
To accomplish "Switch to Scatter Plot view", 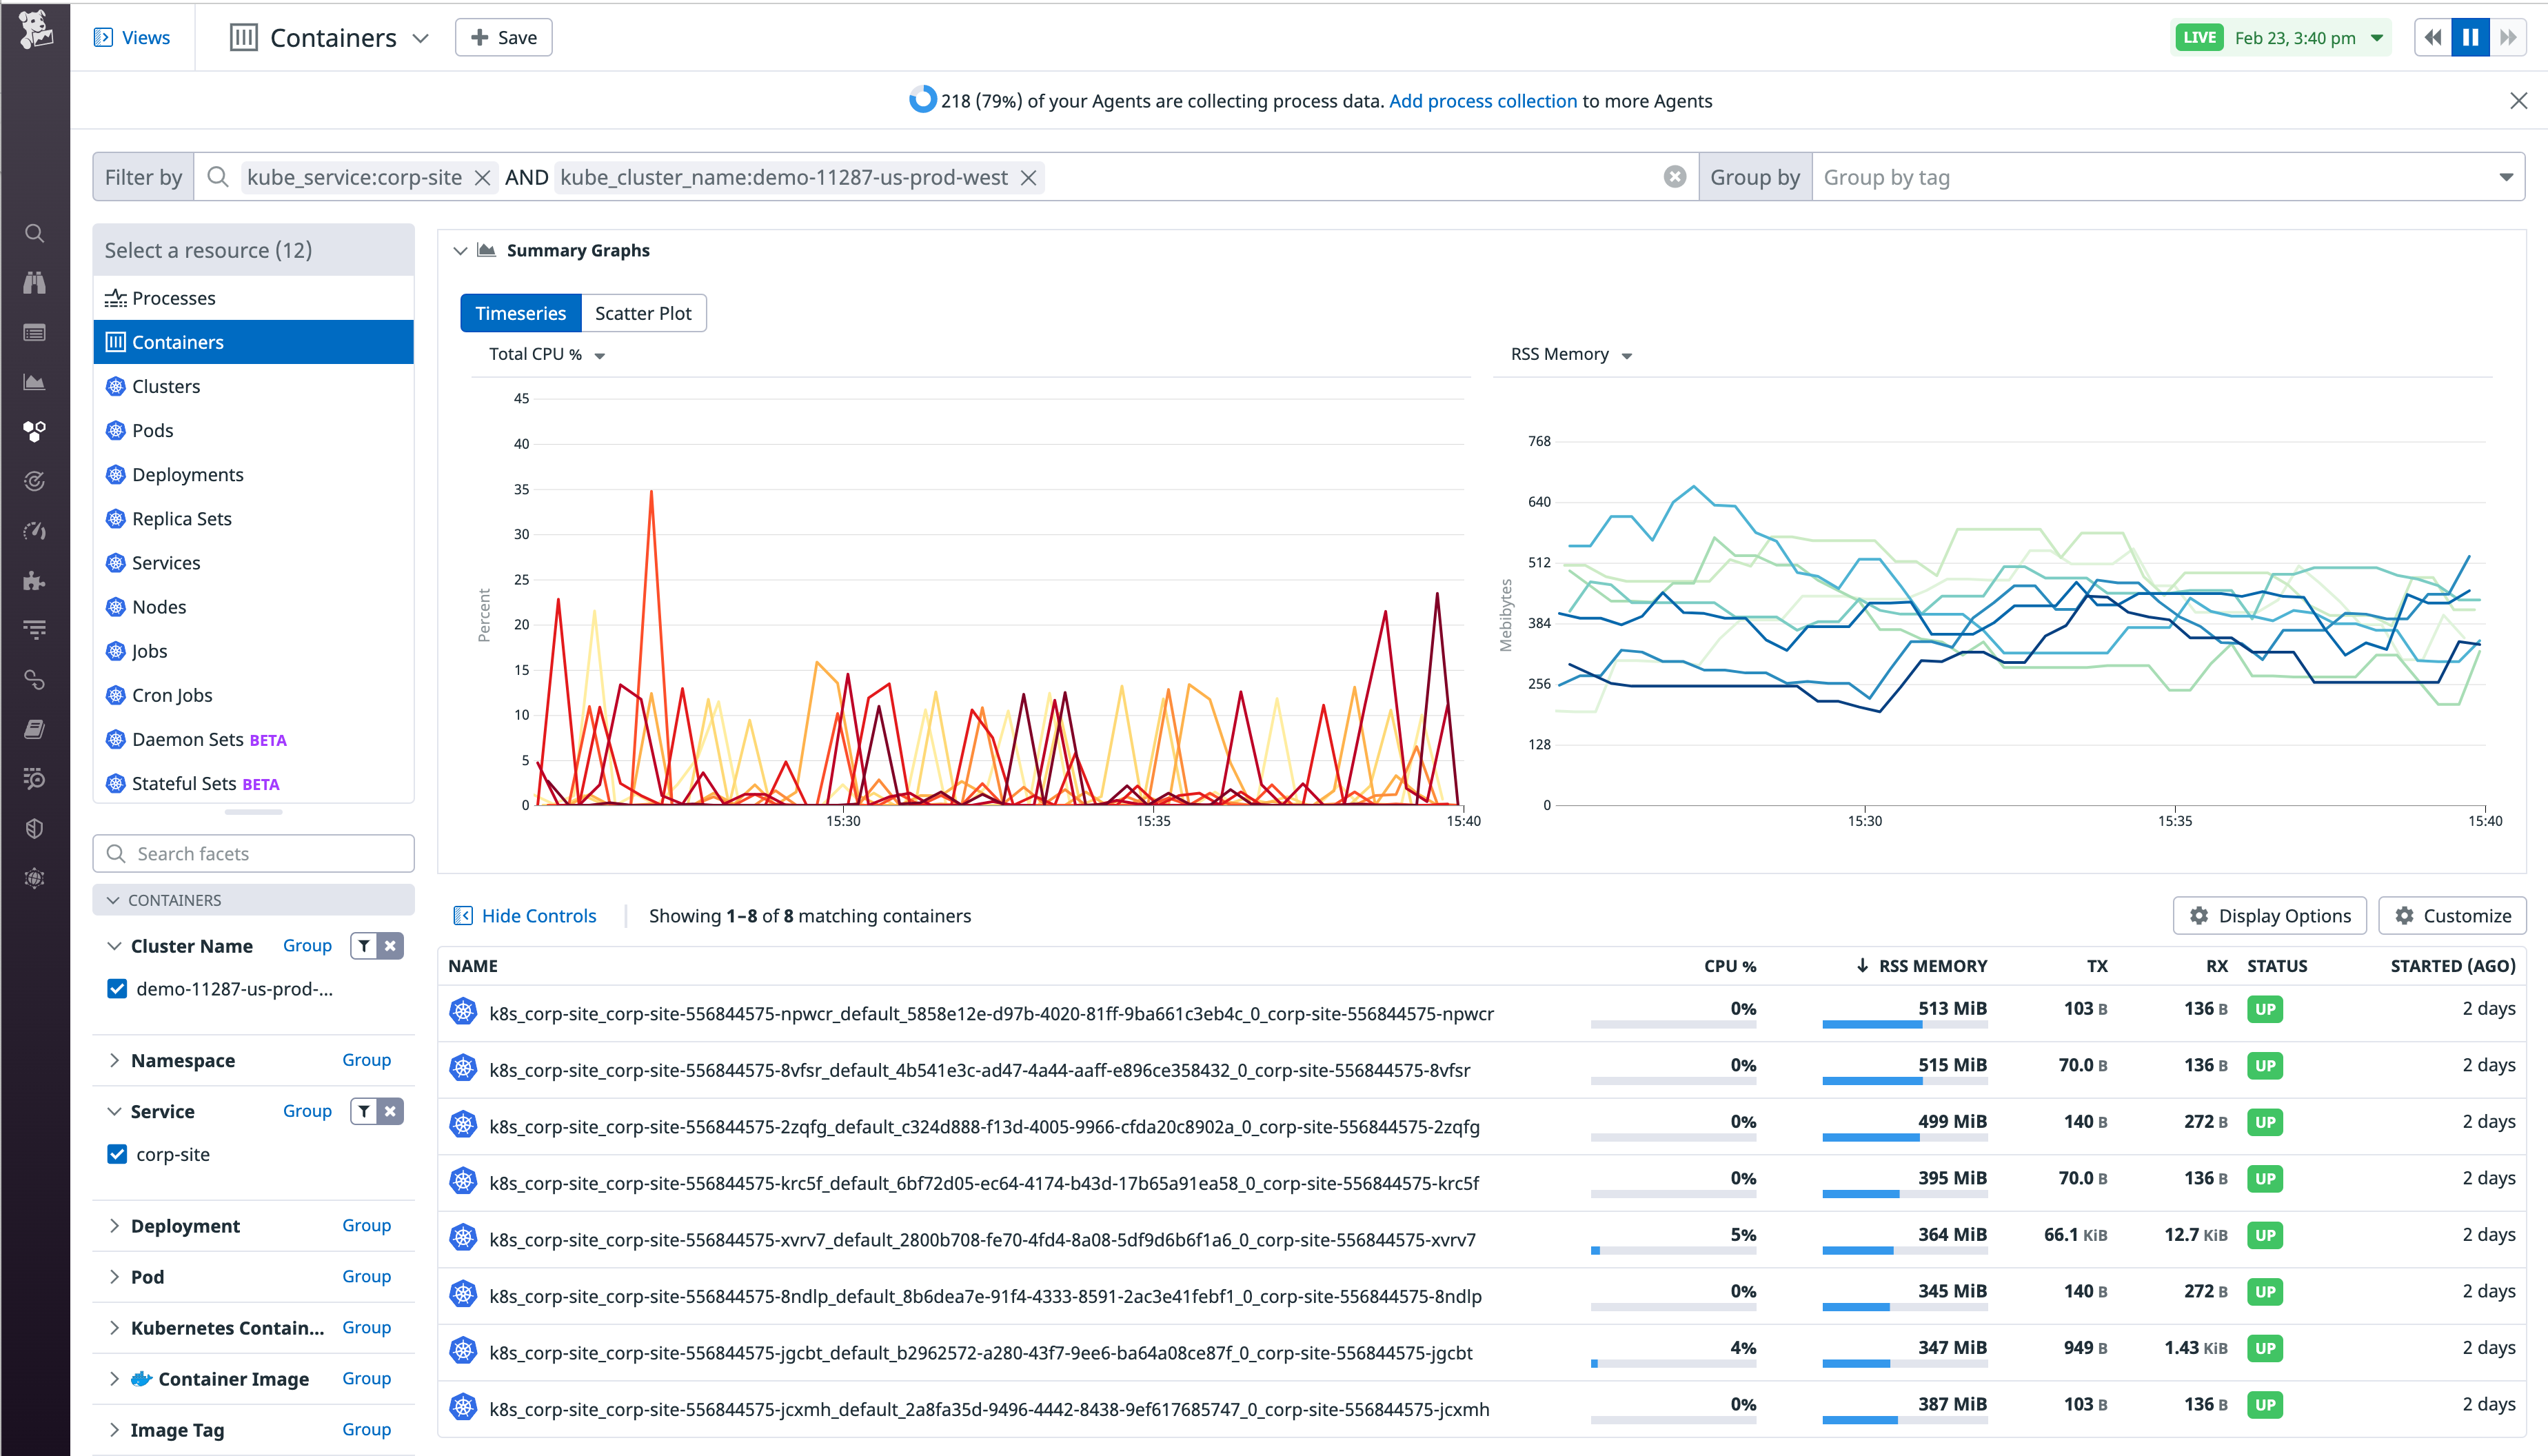I will pyautogui.click(x=643, y=313).
